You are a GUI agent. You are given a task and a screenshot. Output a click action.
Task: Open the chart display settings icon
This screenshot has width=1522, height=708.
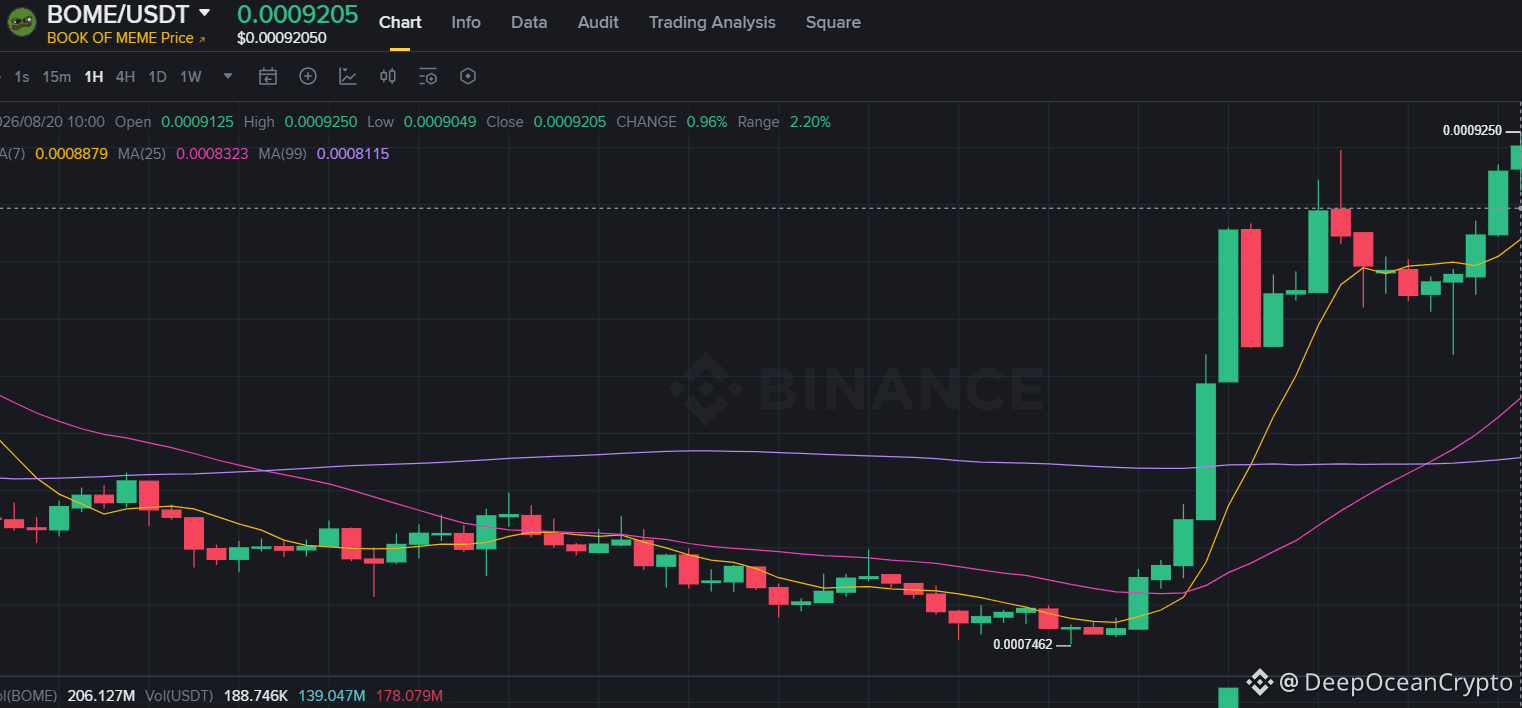tap(428, 76)
